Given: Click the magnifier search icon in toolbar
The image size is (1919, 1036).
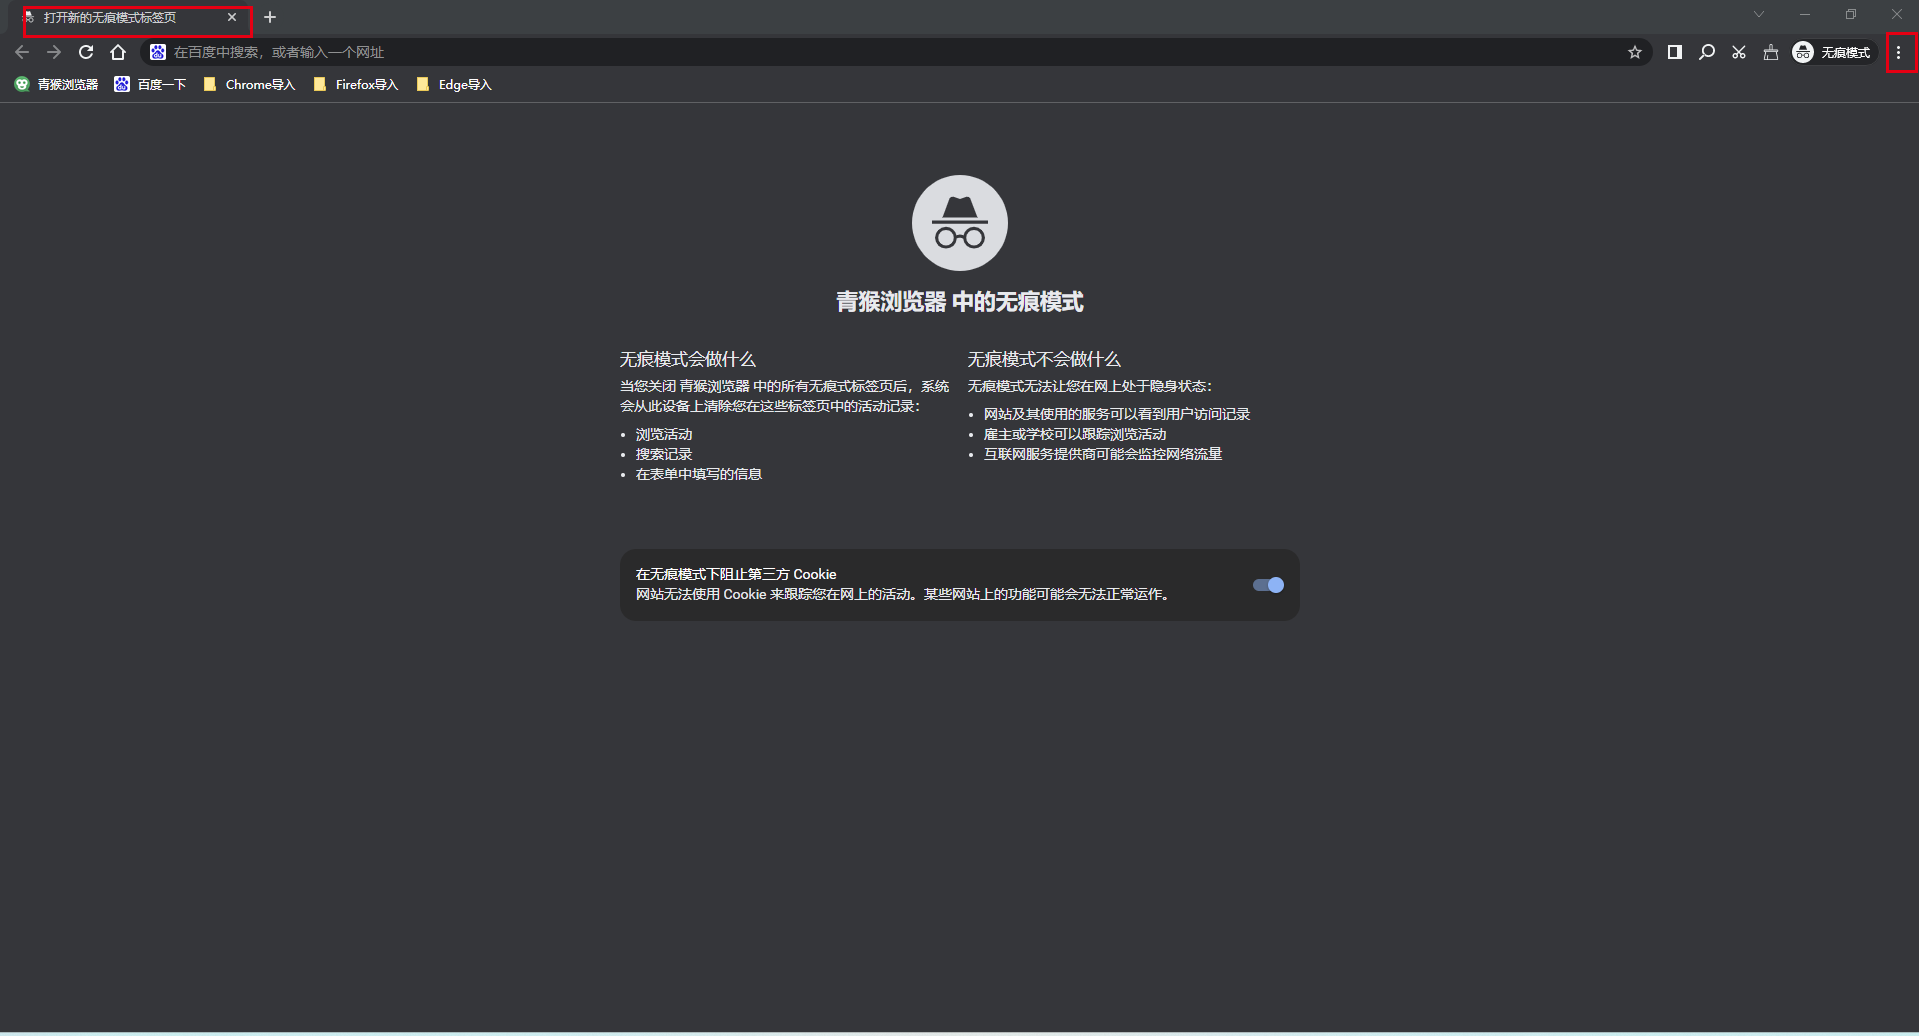Looking at the screenshot, I should 1707,52.
